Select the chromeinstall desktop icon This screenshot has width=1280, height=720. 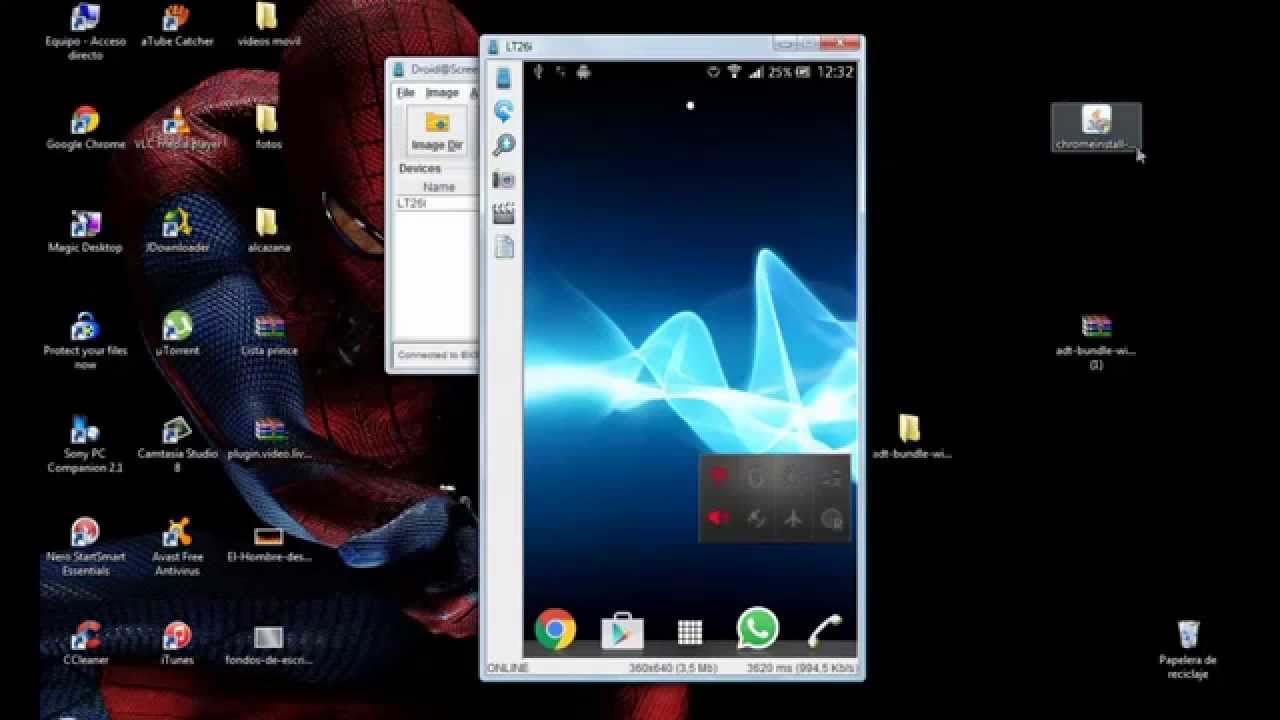(1096, 128)
